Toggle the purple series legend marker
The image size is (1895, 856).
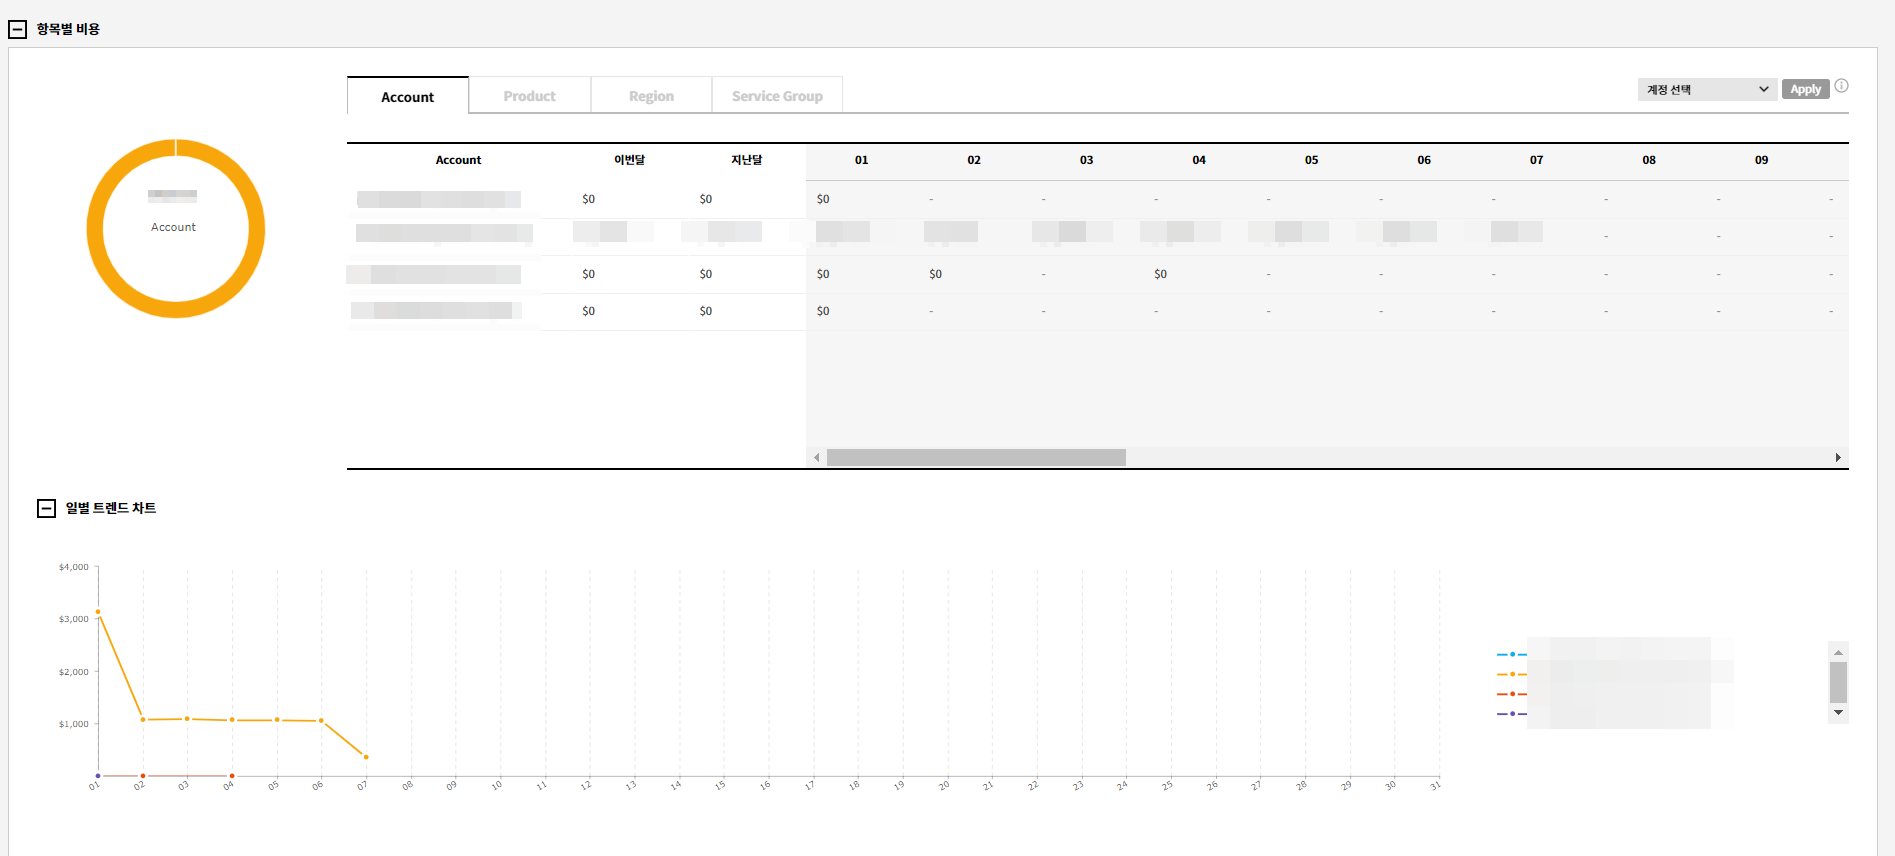[1512, 714]
